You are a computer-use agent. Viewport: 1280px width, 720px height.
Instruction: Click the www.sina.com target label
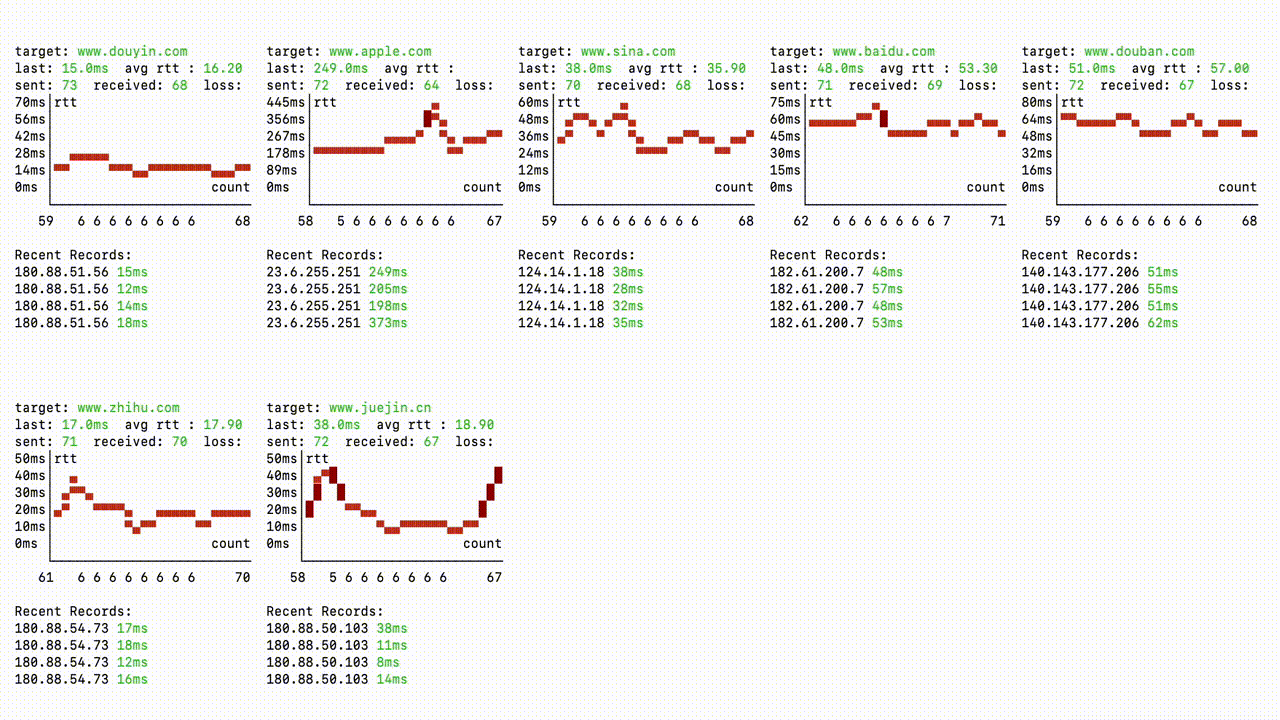click(628, 51)
